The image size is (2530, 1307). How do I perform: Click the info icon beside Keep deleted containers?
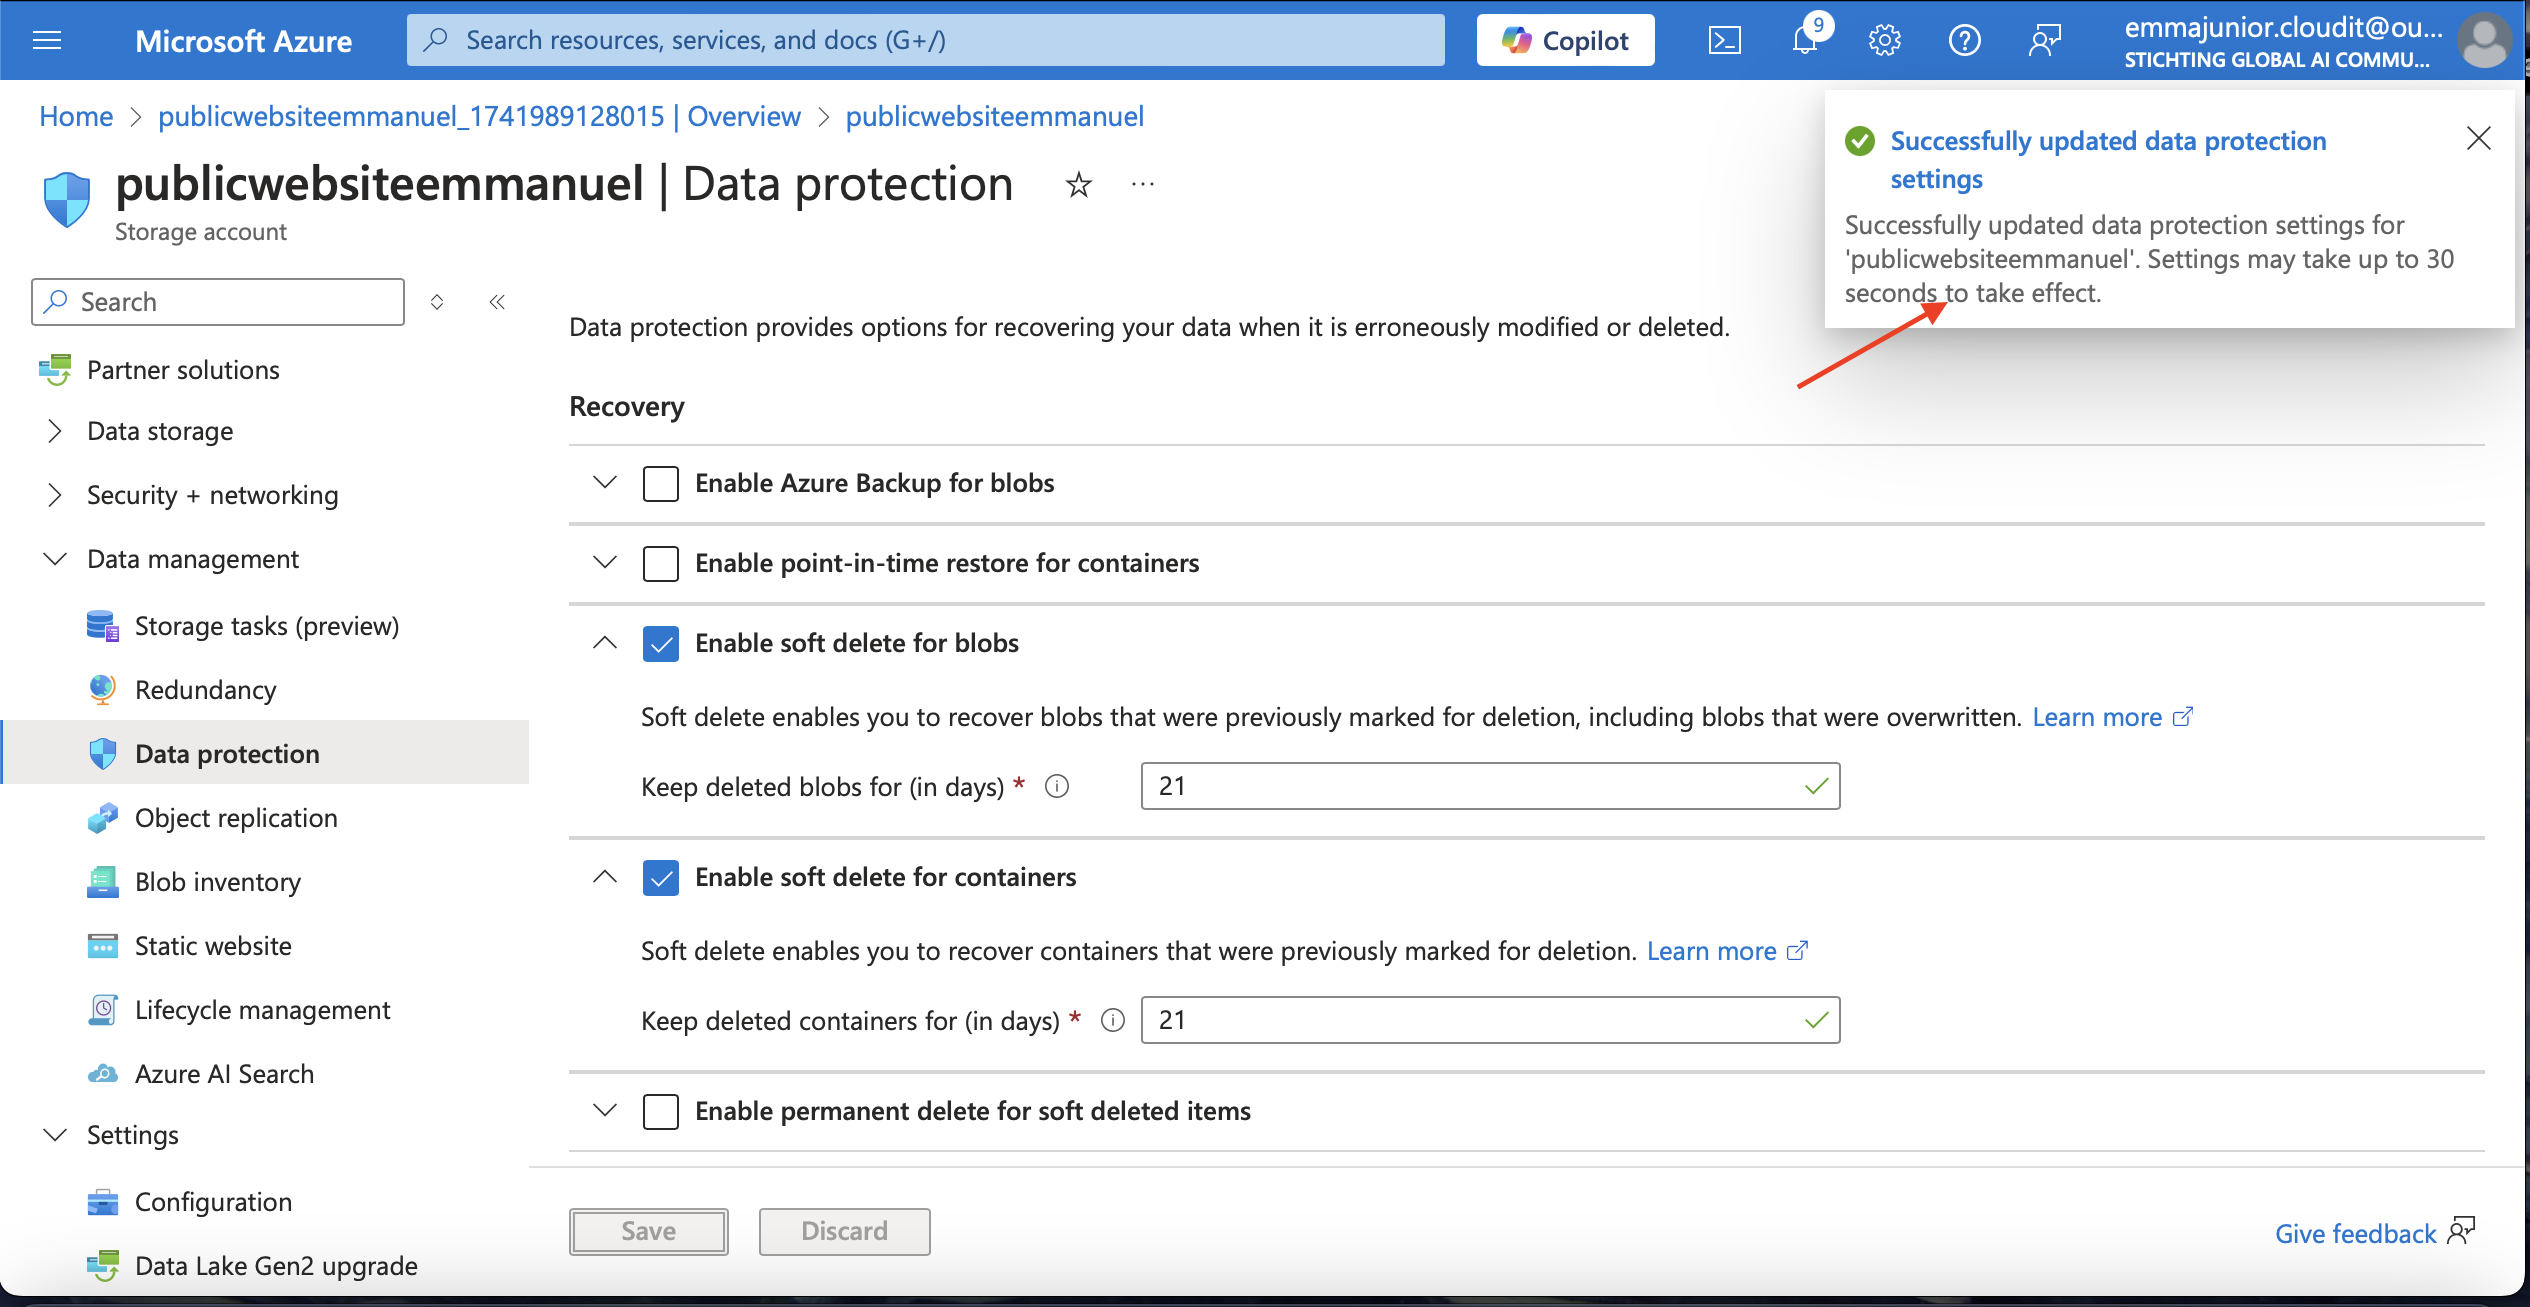pos(1113,1021)
